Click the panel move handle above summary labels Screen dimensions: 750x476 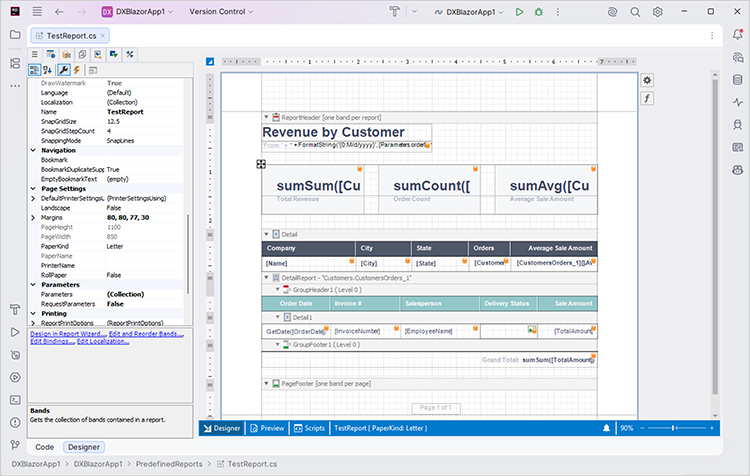(261, 164)
